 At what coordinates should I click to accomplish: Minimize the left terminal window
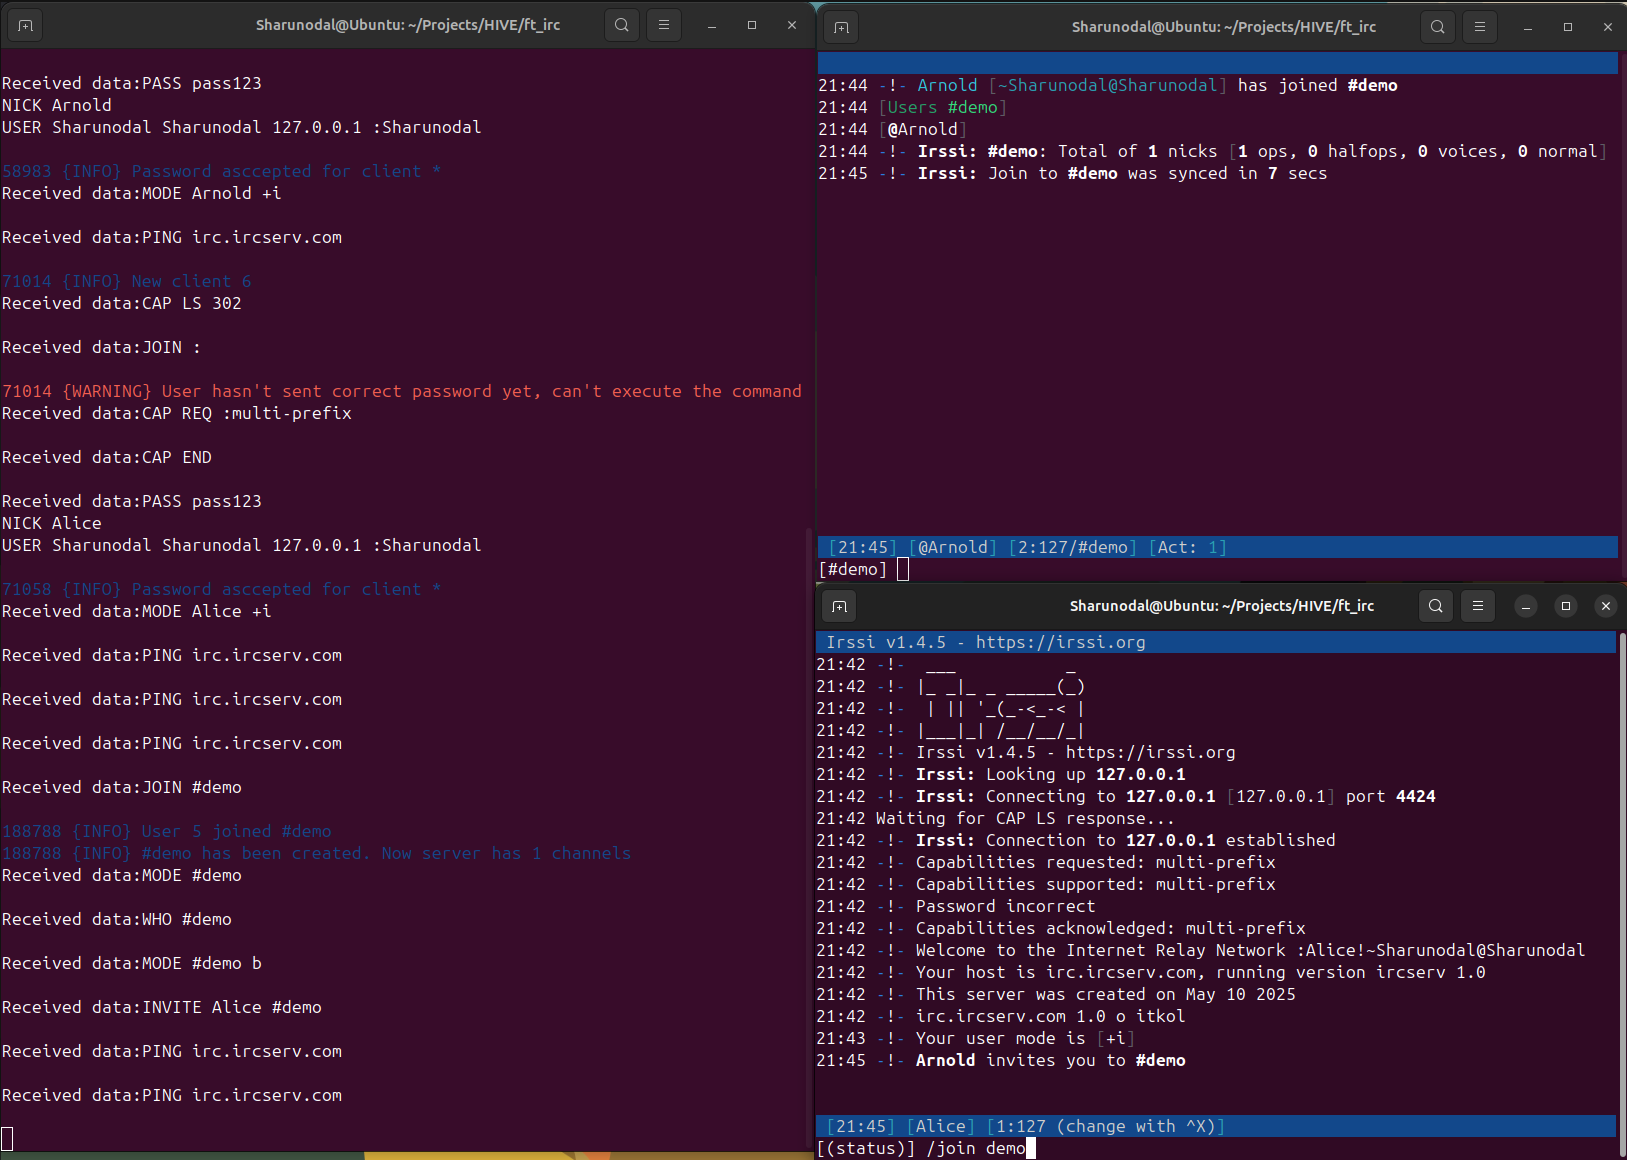pyautogui.click(x=712, y=25)
